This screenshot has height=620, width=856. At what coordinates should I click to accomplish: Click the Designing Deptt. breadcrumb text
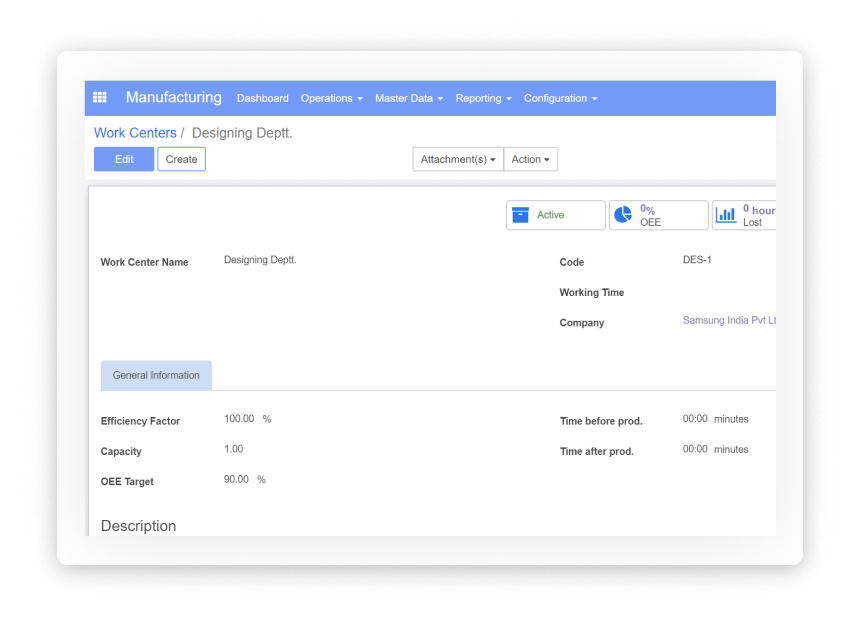pos(242,133)
